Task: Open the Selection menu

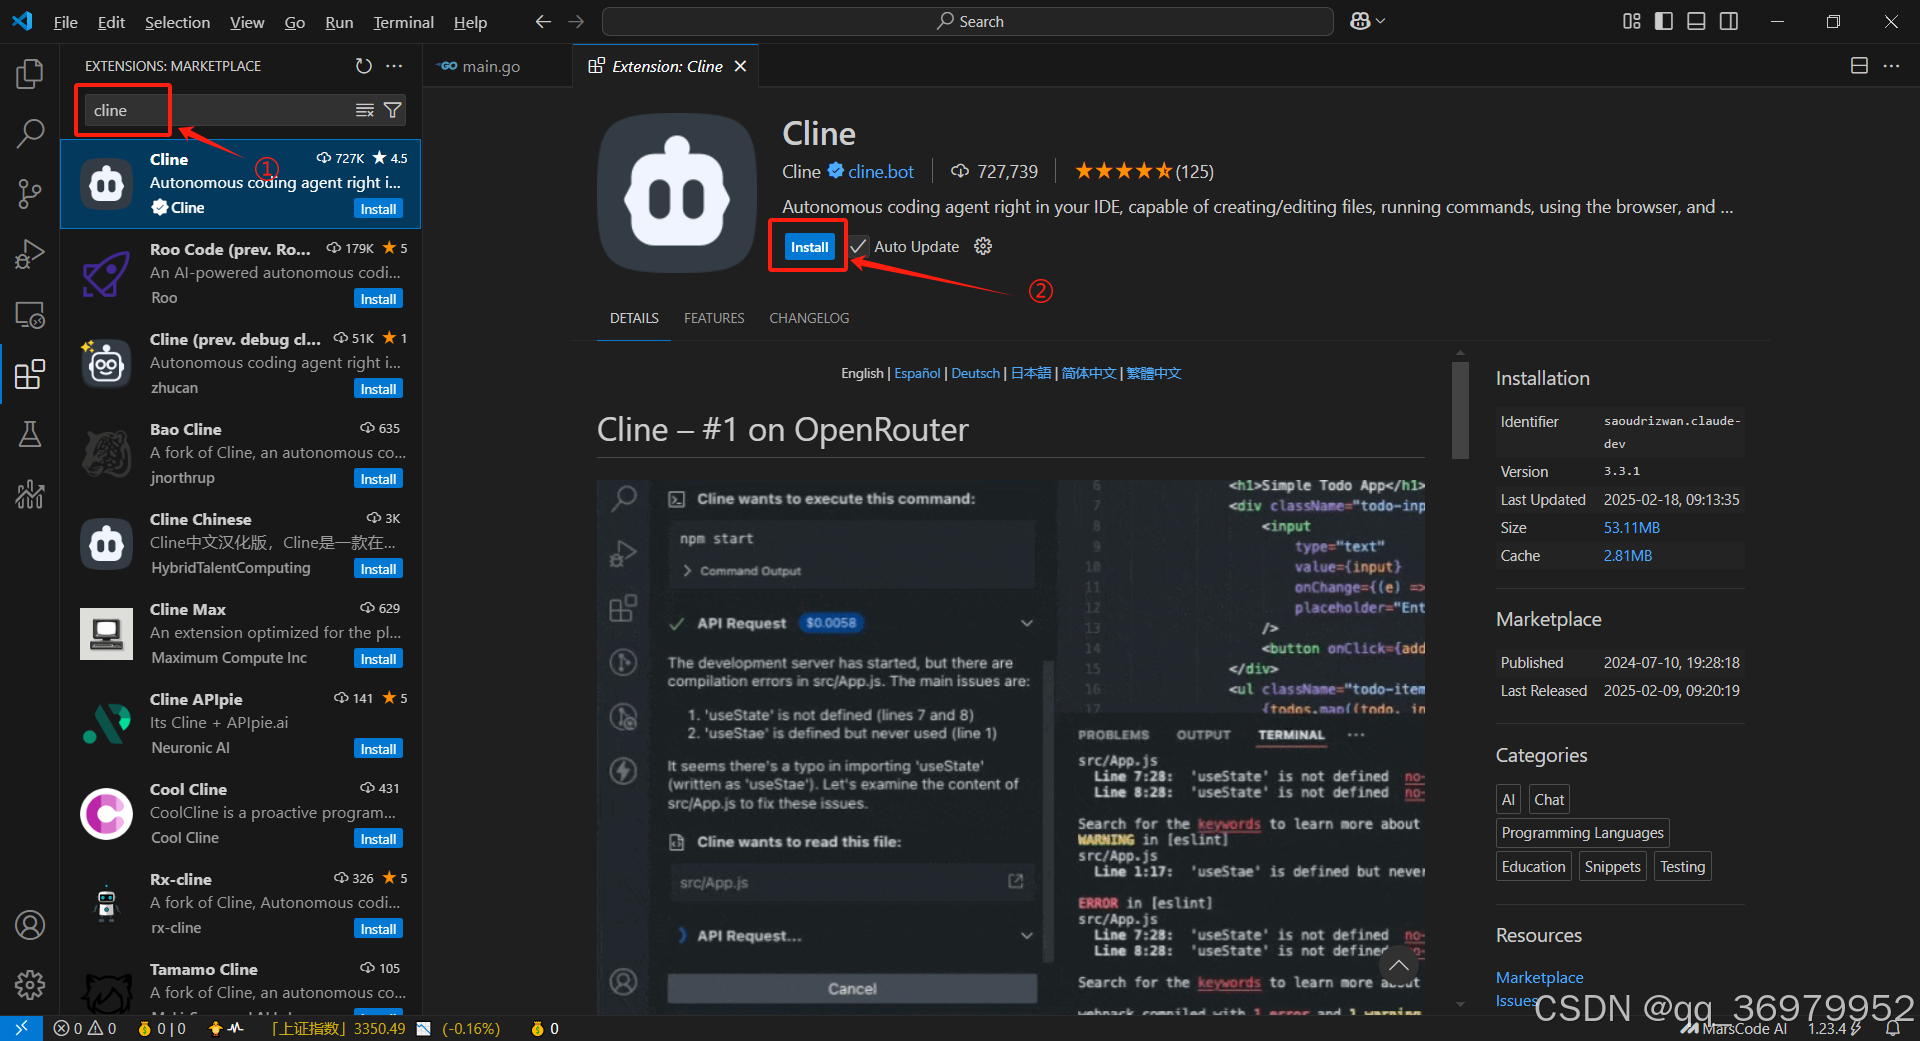Action: point(177,22)
